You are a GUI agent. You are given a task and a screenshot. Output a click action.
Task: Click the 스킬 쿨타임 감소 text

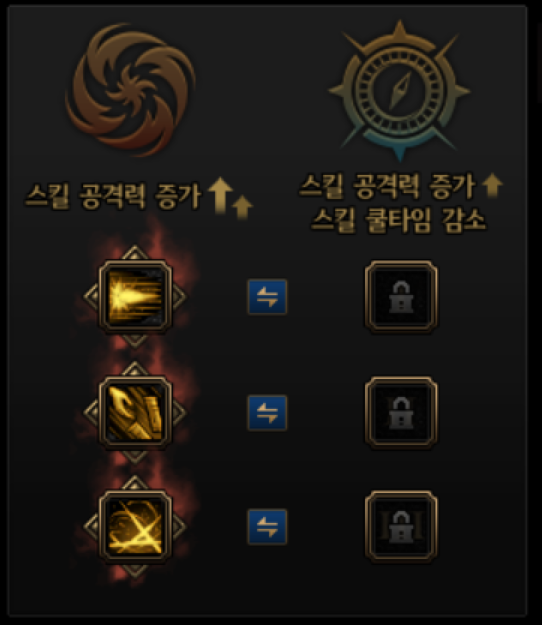(x=398, y=220)
